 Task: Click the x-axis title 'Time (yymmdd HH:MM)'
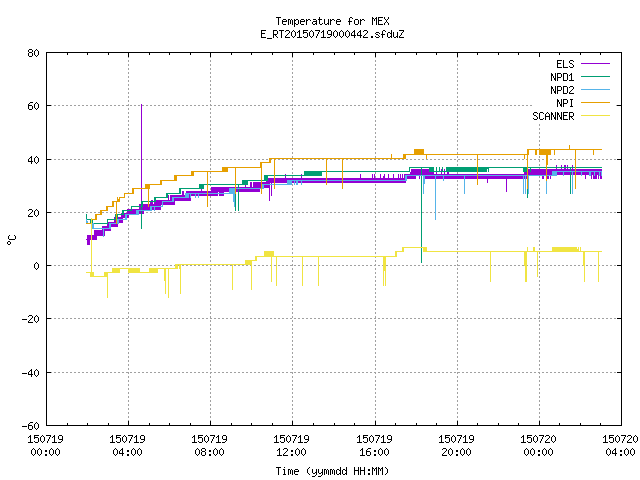332,471
